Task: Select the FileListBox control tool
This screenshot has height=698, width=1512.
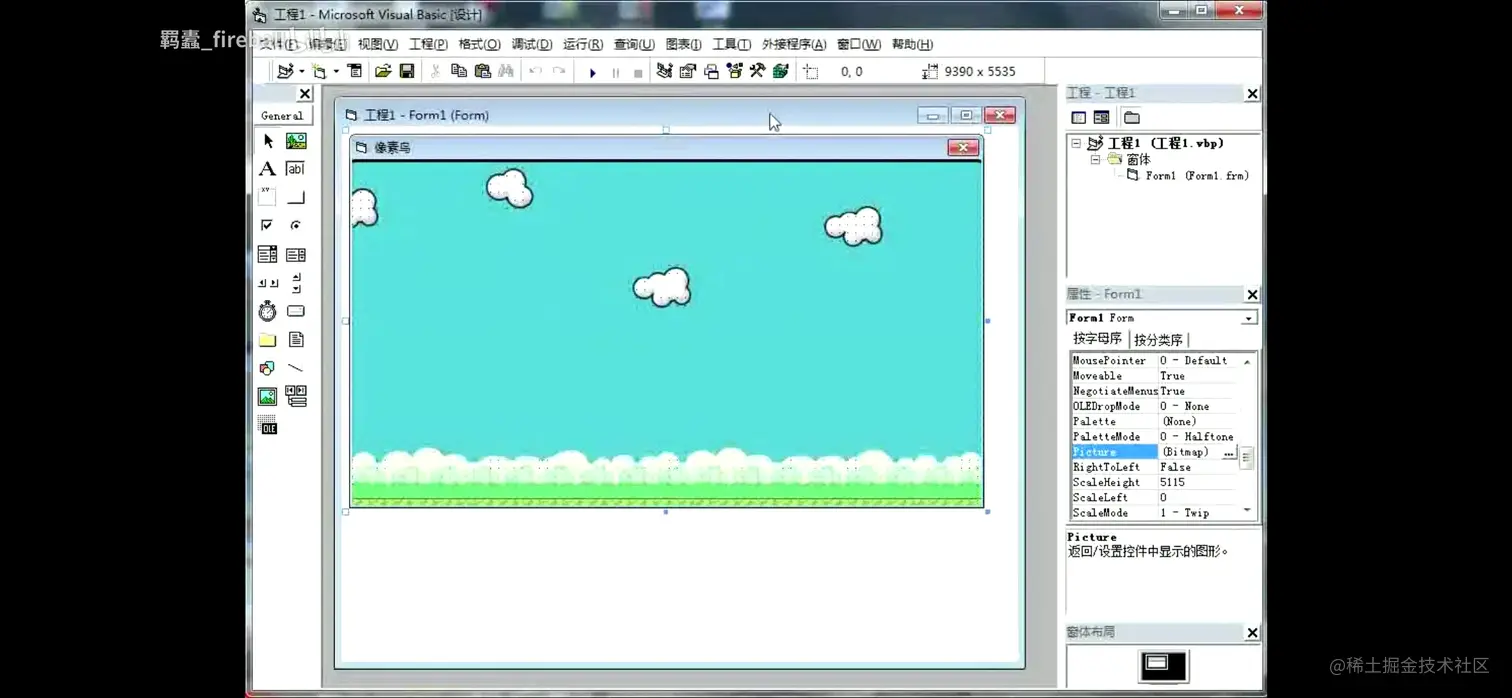Action: (x=296, y=340)
